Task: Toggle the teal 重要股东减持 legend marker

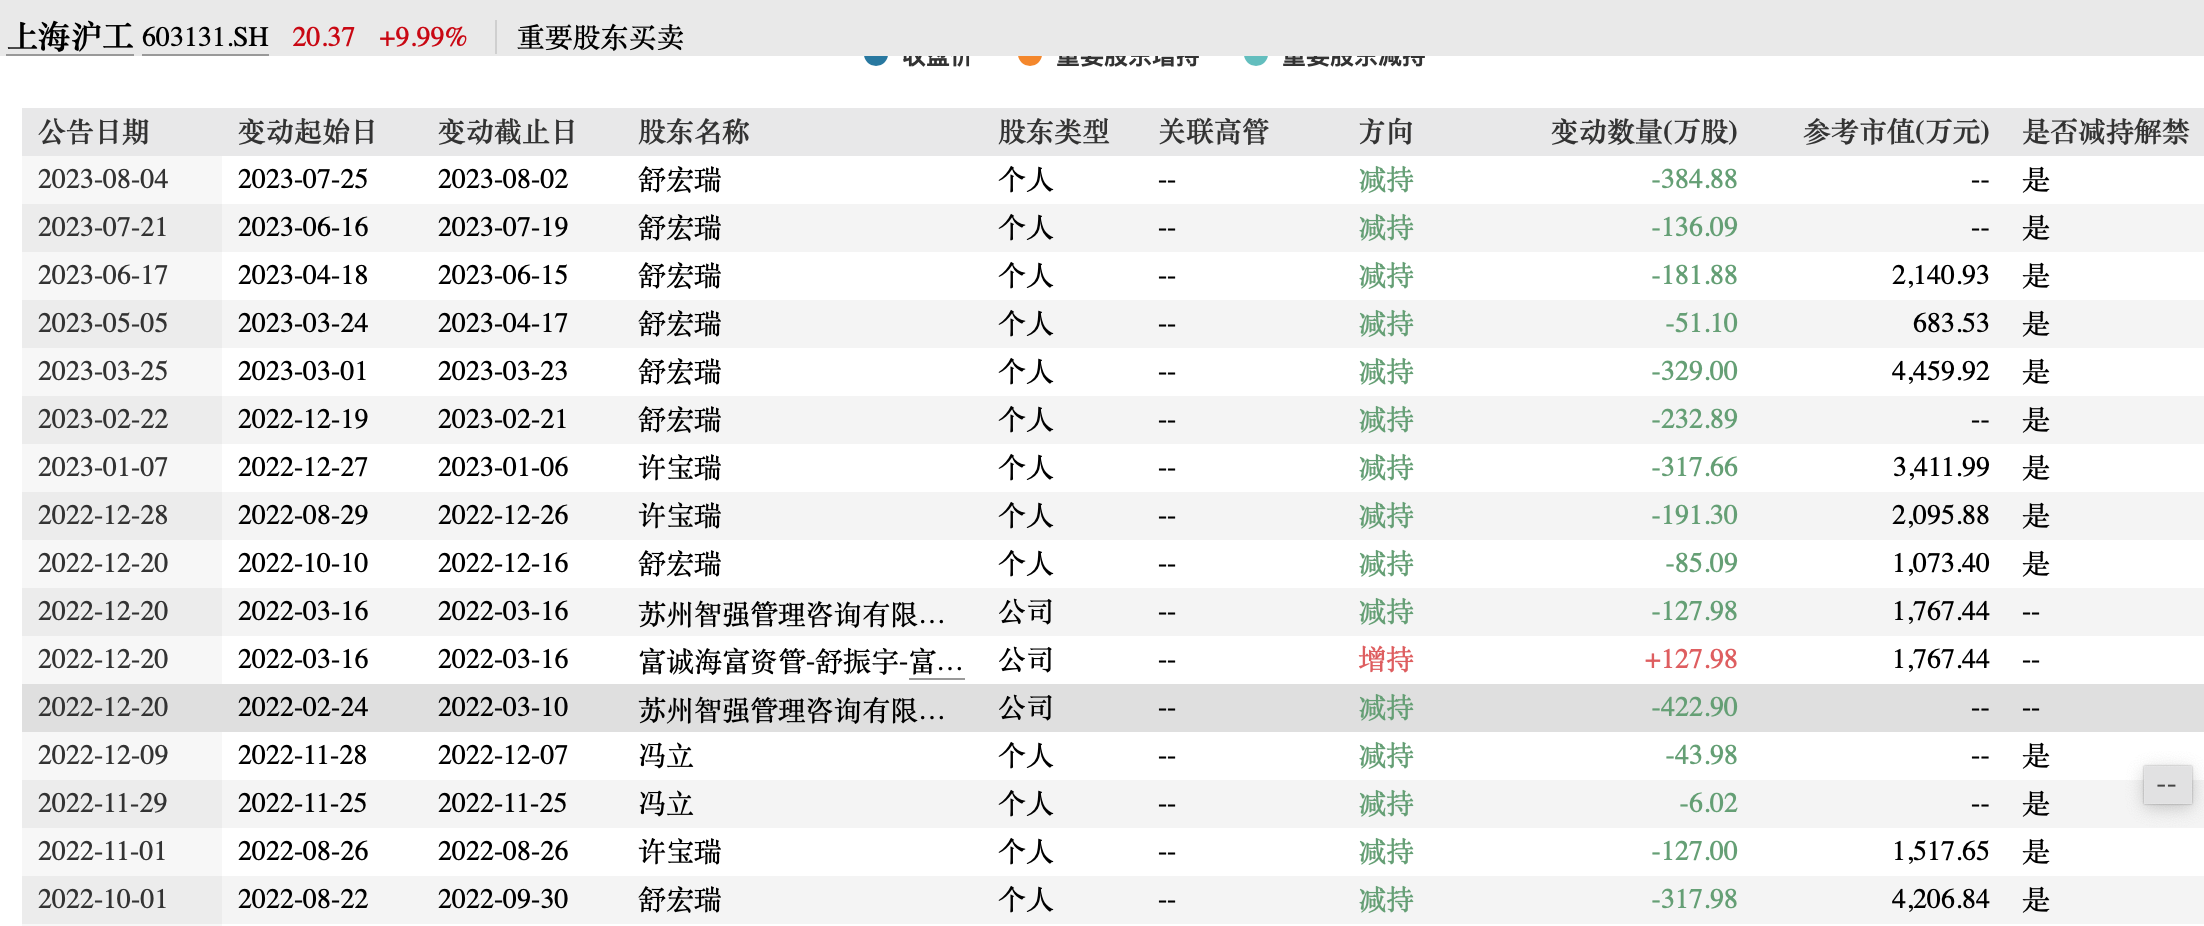Action: coord(1256,59)
